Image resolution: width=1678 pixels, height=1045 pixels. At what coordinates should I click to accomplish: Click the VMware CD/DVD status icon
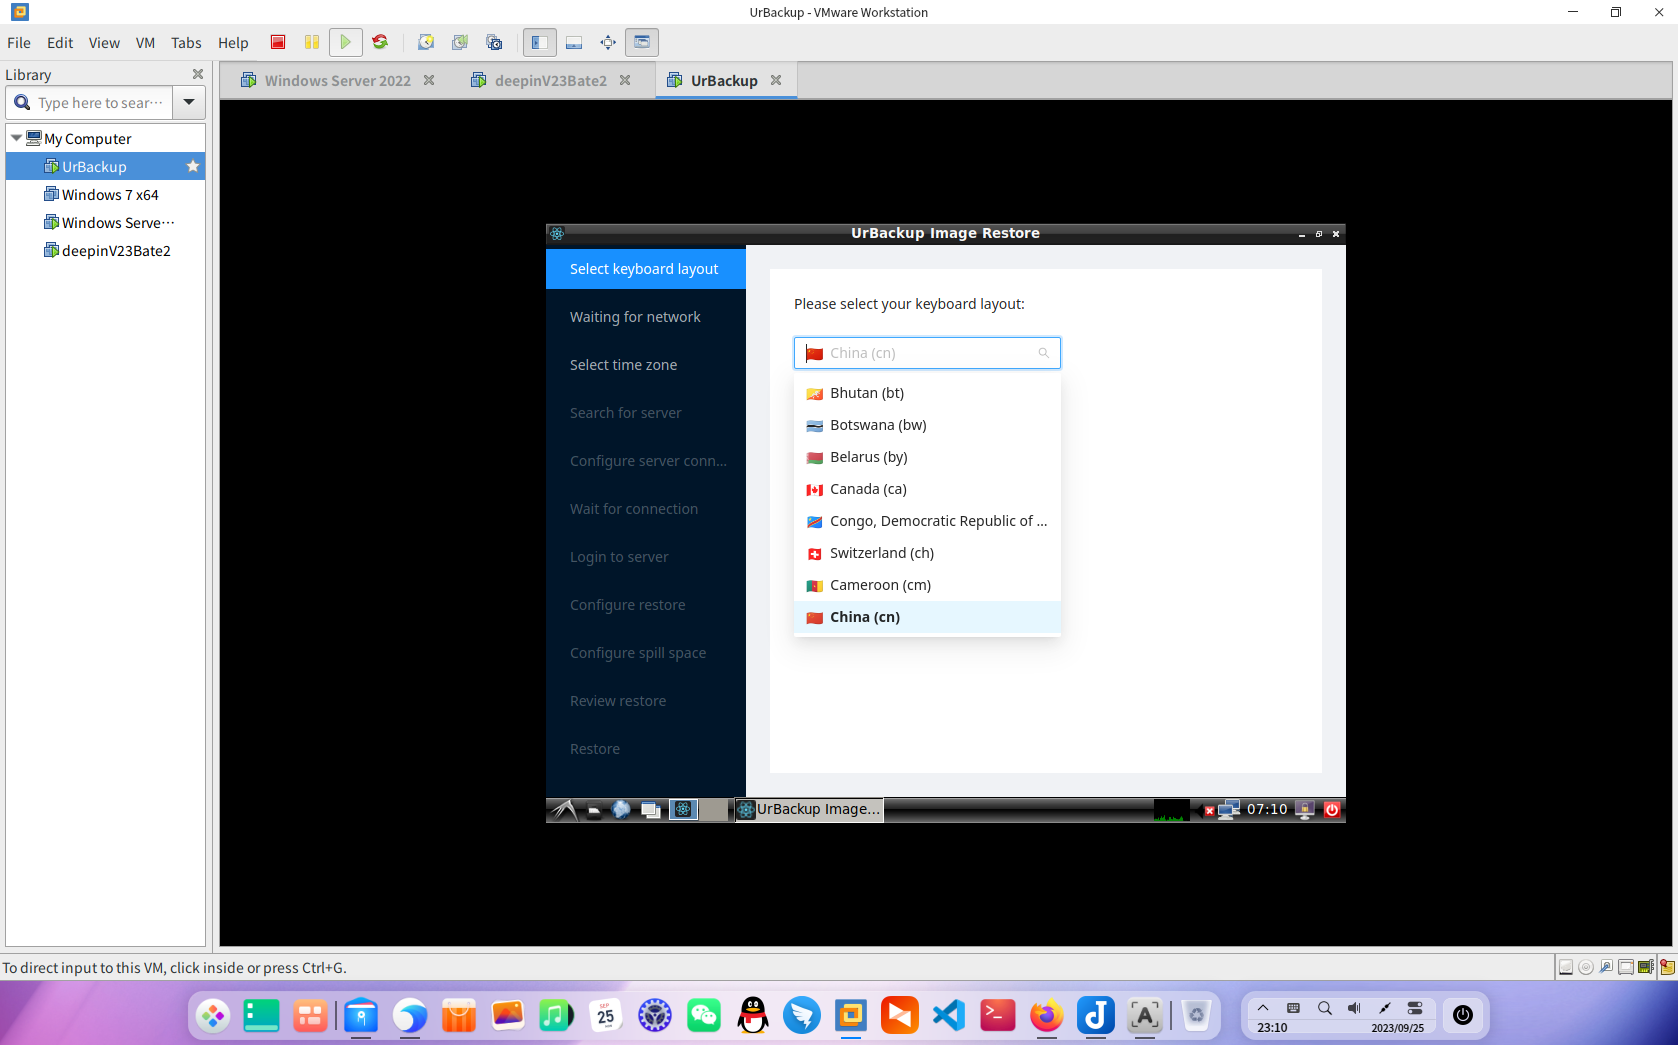pos(1586,967)
